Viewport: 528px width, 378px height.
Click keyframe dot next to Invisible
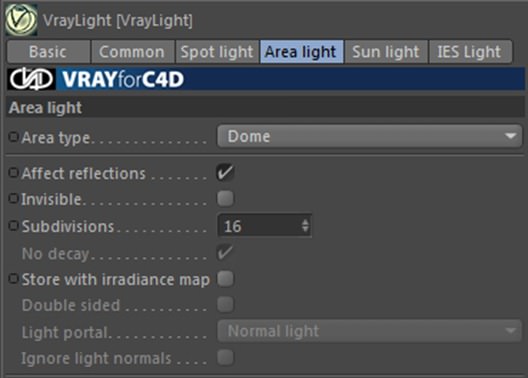click(x=13, y=199)
